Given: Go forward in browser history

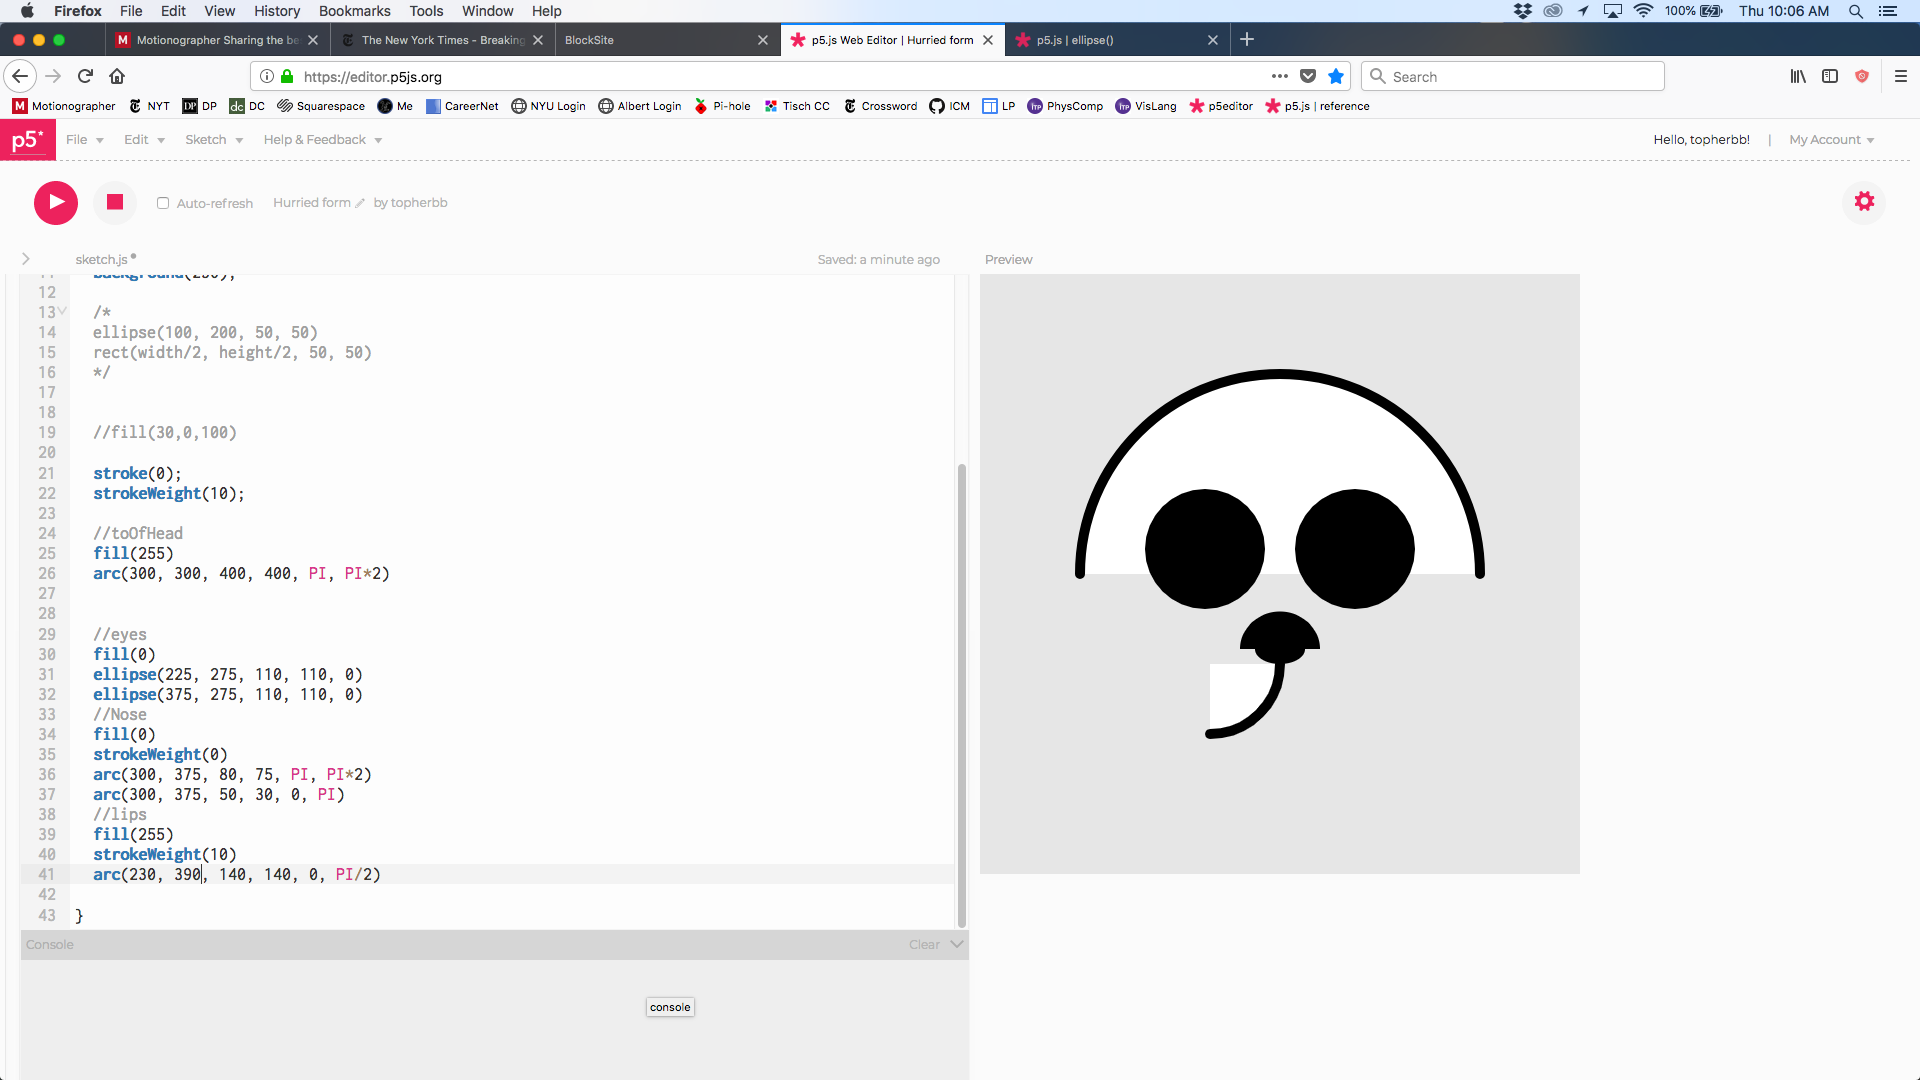Looking at the screenshot, I should click(x=54, y=76).
